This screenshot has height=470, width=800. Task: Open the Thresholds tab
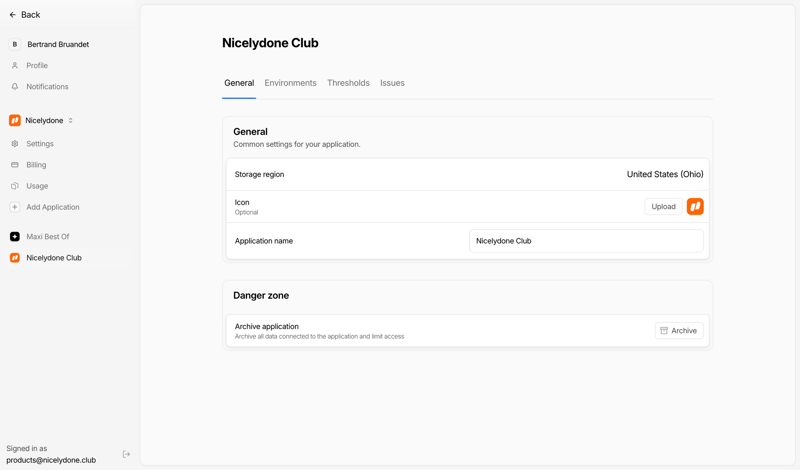coord(348,83)
